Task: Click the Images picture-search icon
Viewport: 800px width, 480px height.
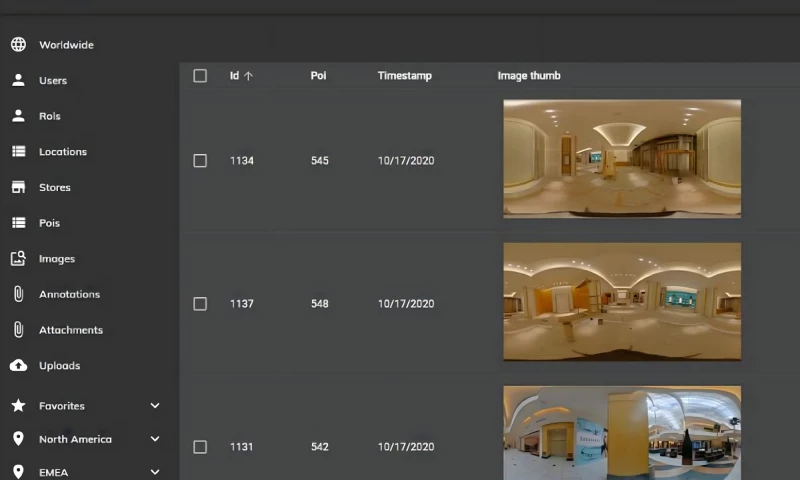Action: [x=18, y=258]
